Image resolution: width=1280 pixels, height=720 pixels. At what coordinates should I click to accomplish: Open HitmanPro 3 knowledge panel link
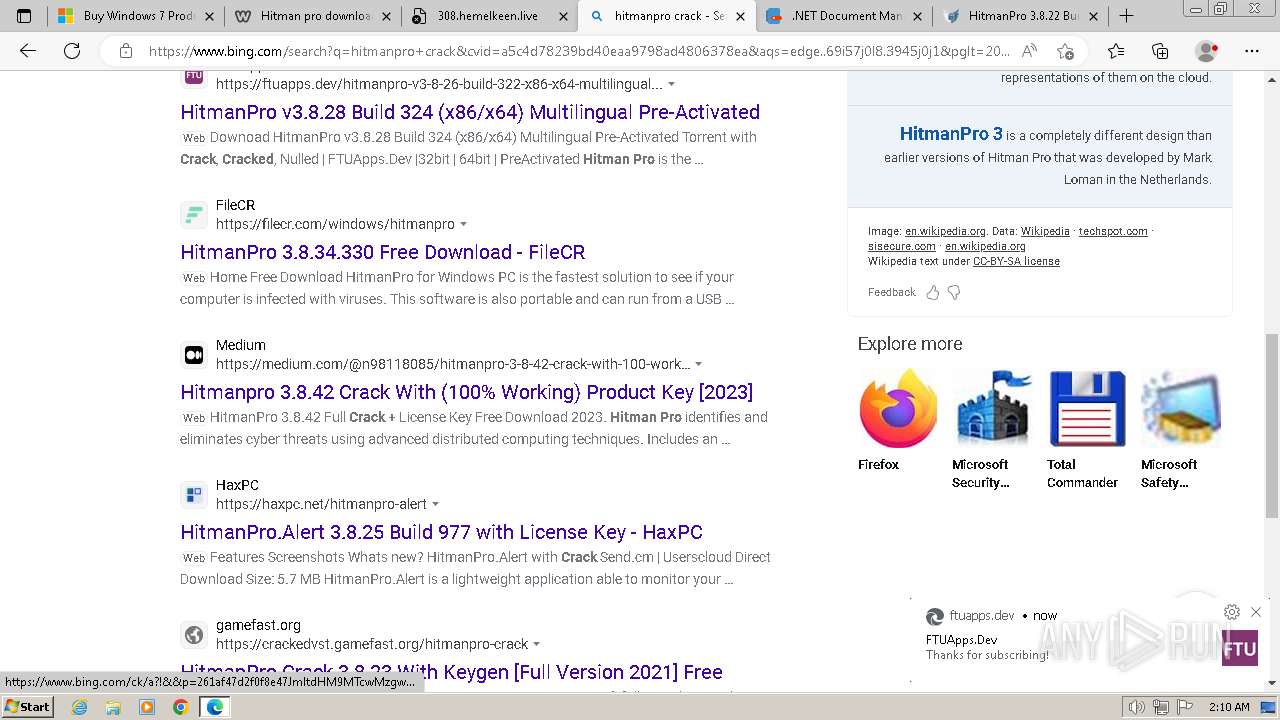pos(951,134)
